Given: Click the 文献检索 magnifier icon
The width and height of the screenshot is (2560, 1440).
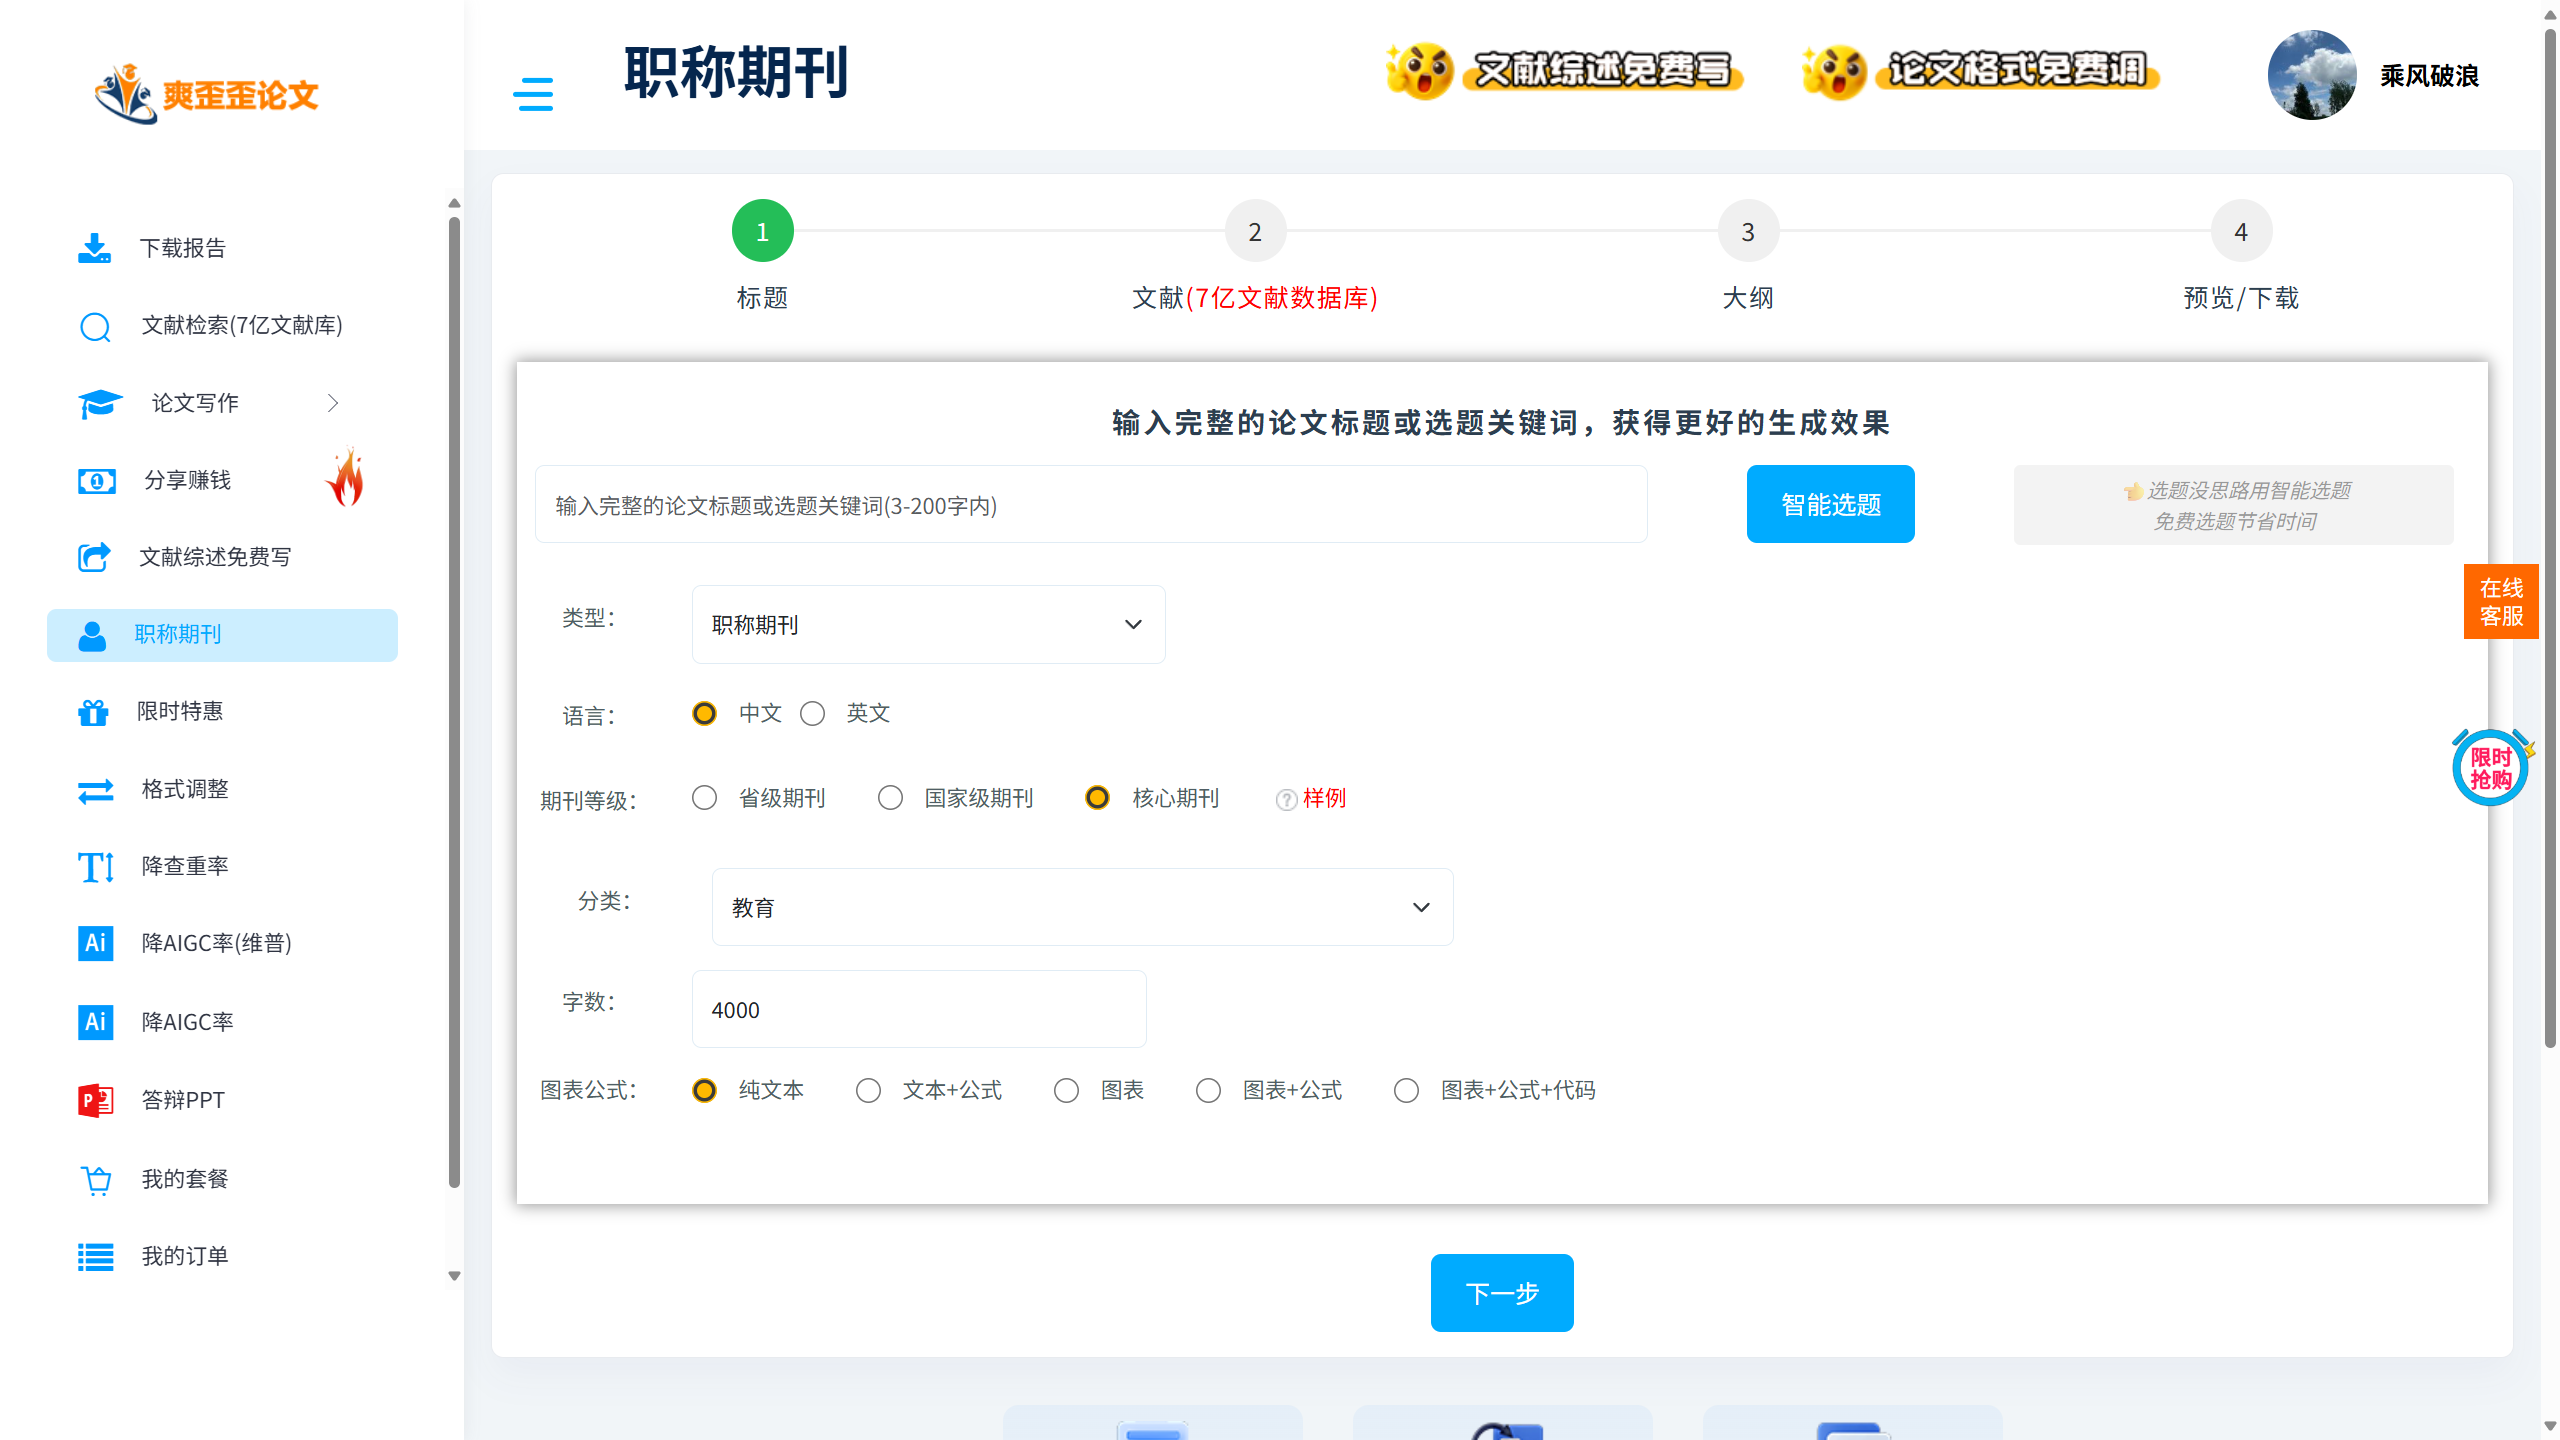Looking at the screenshot, I should point(95,326).
